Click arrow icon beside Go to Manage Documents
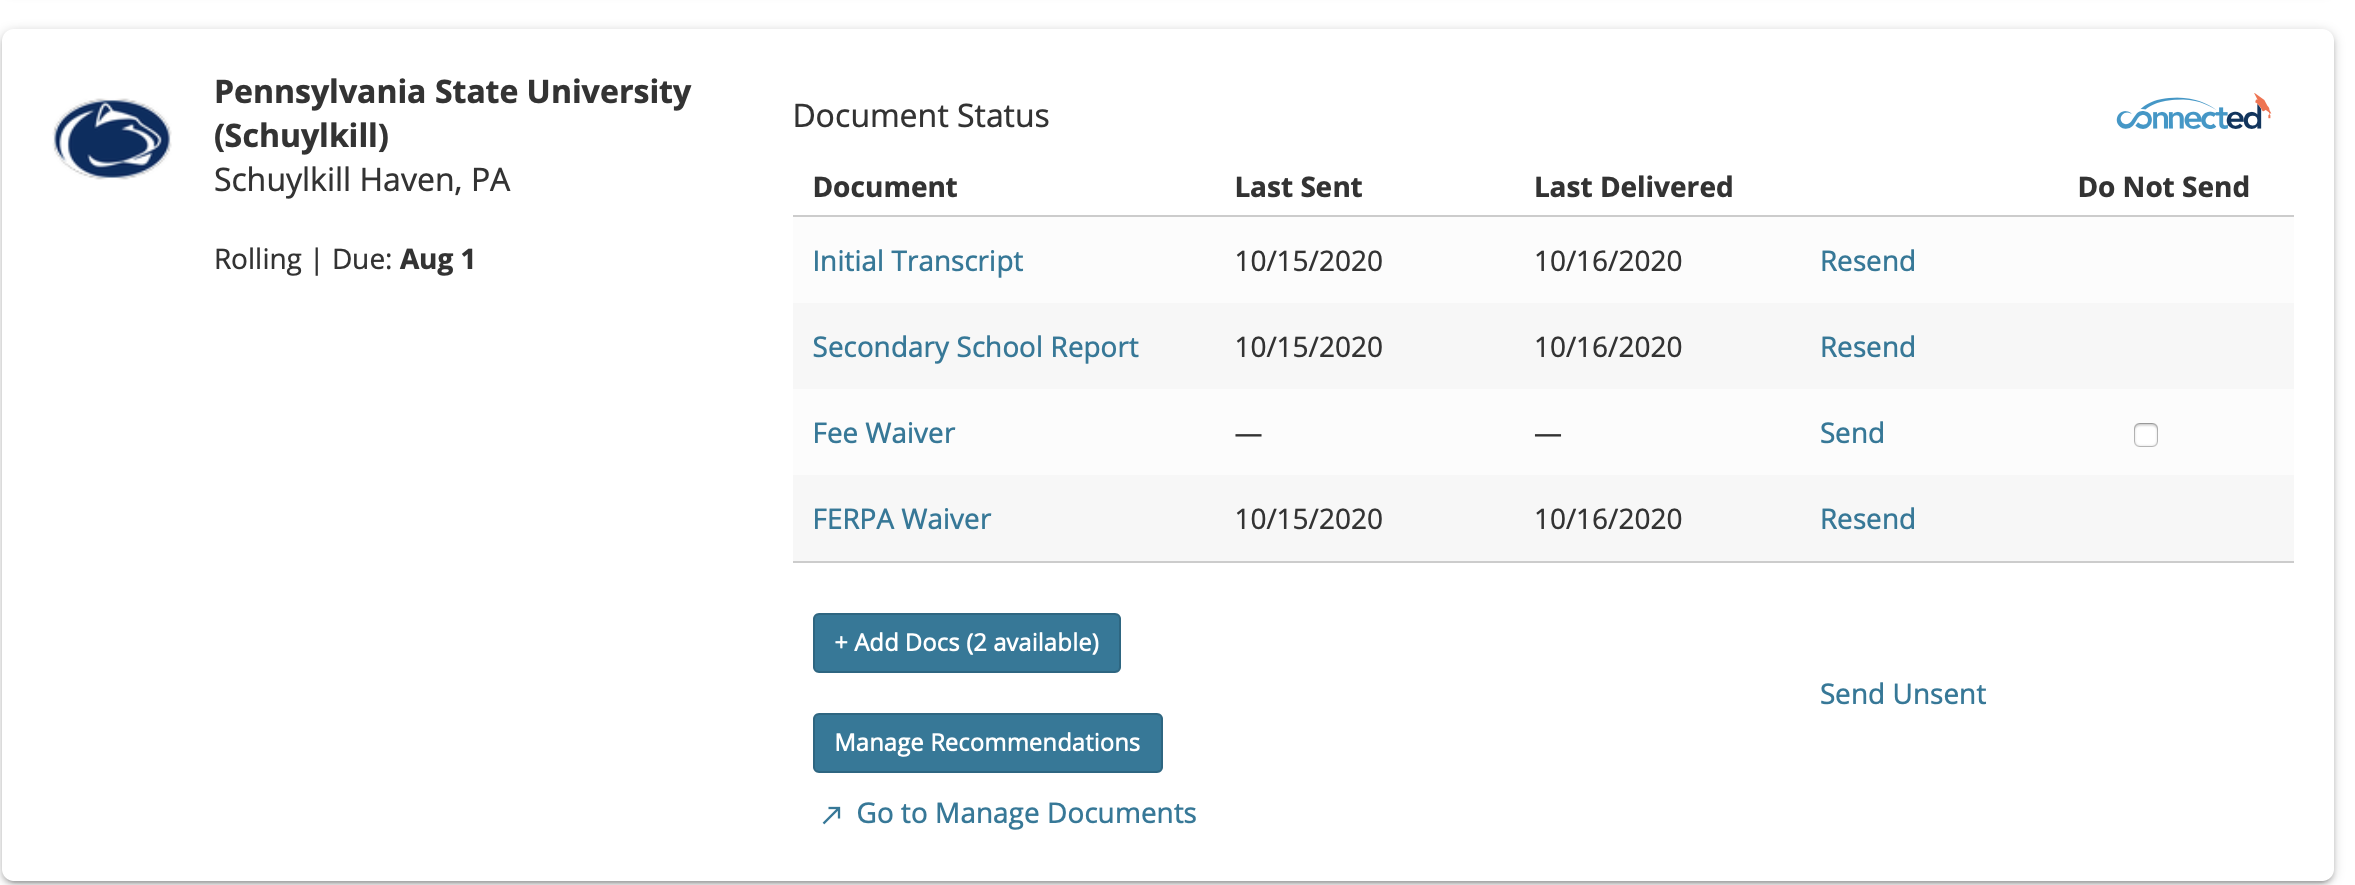The height and width of the screenshot is (885, 2355). (x=831, y=815)
